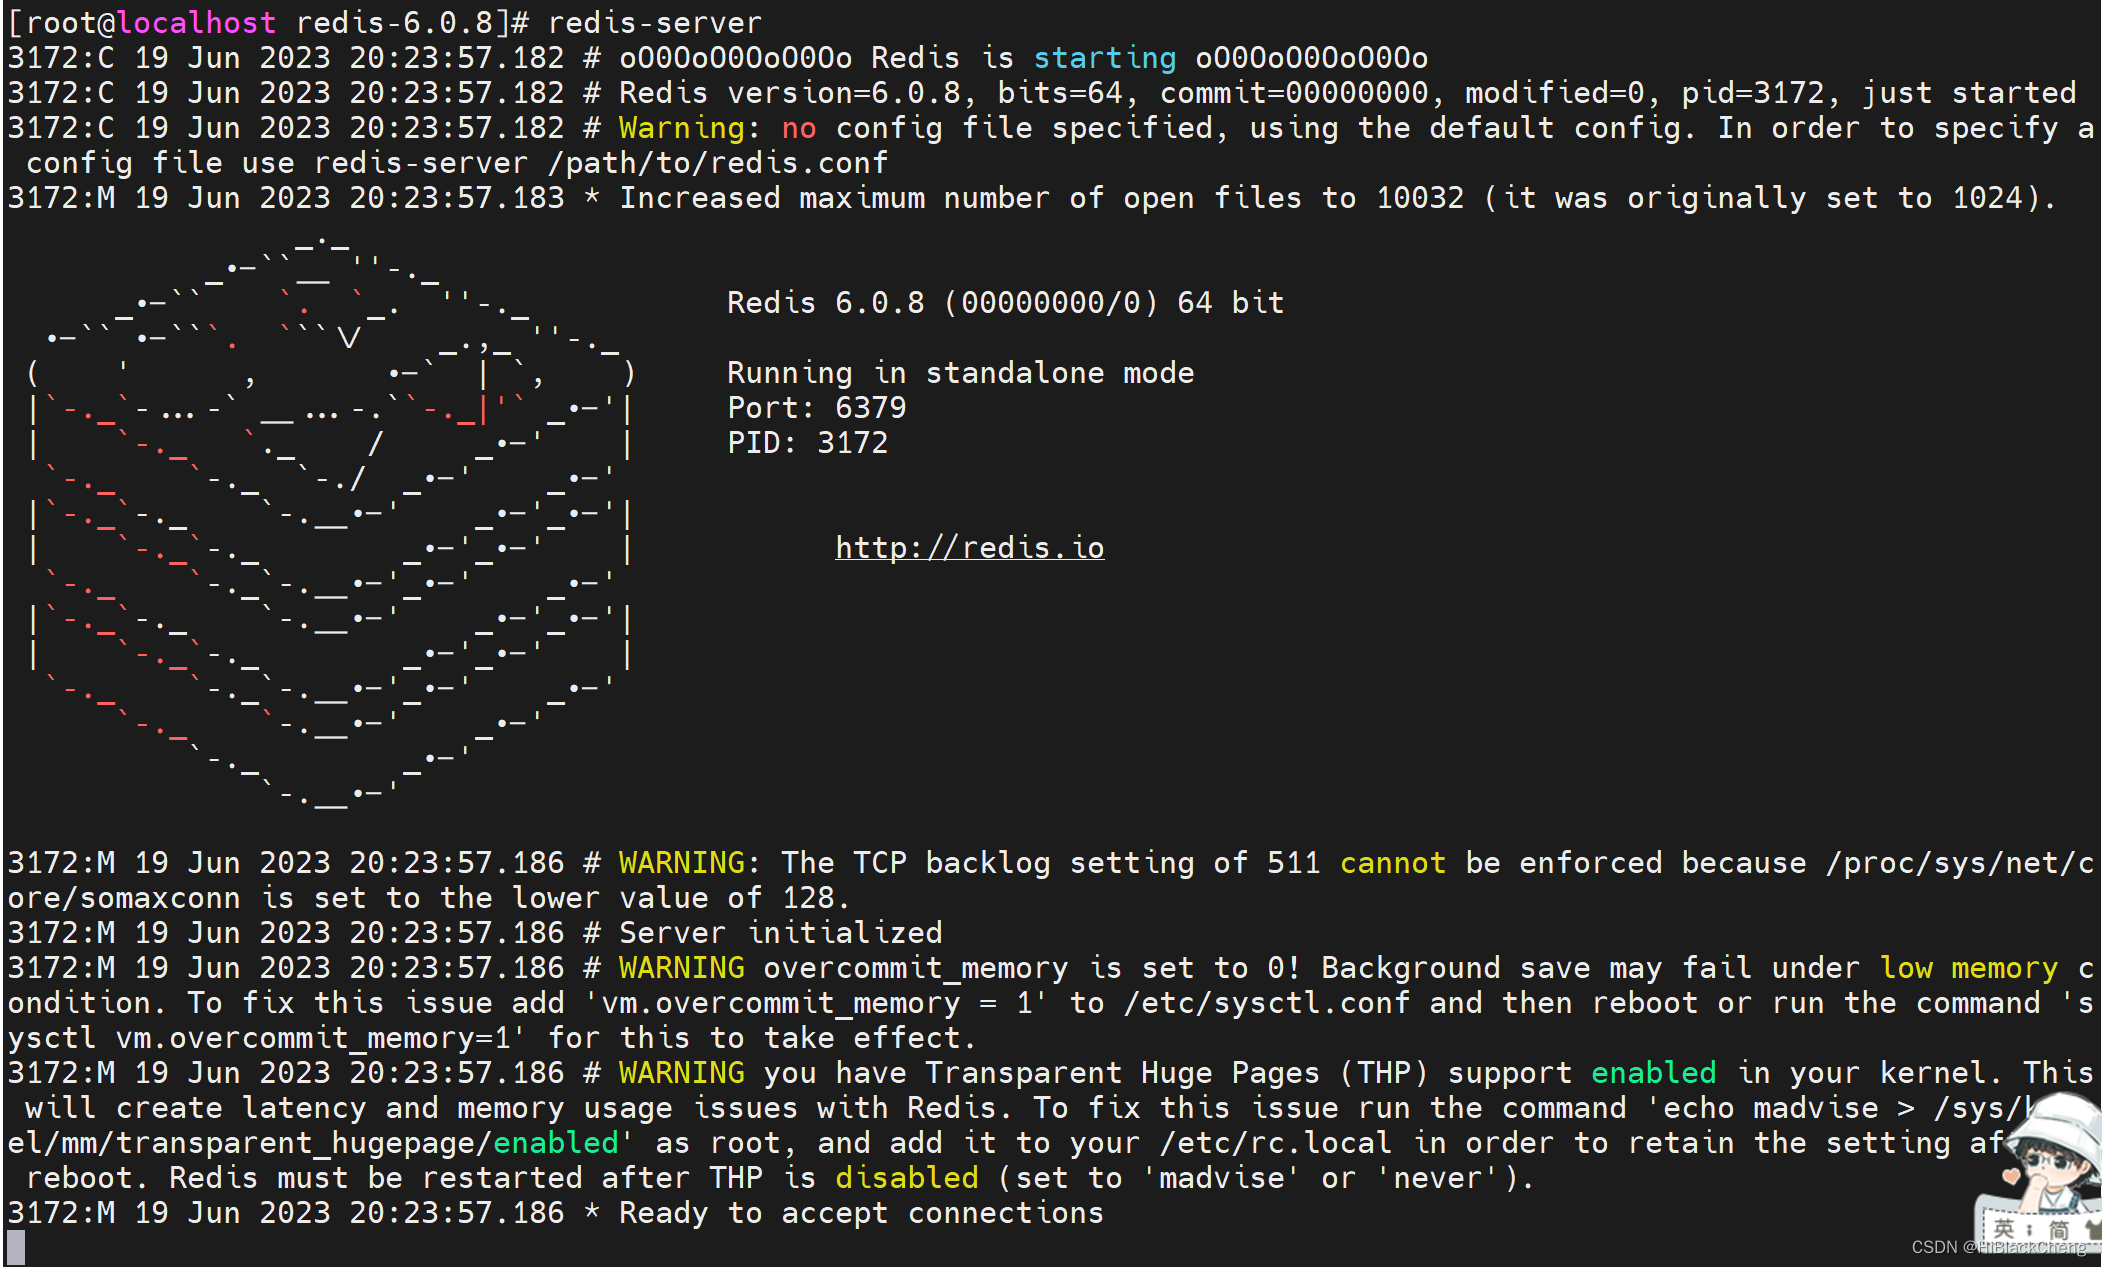Click the cyan 'starting' word in log
Screen dimensions: 2102x1267
[x=1104, y=58]
